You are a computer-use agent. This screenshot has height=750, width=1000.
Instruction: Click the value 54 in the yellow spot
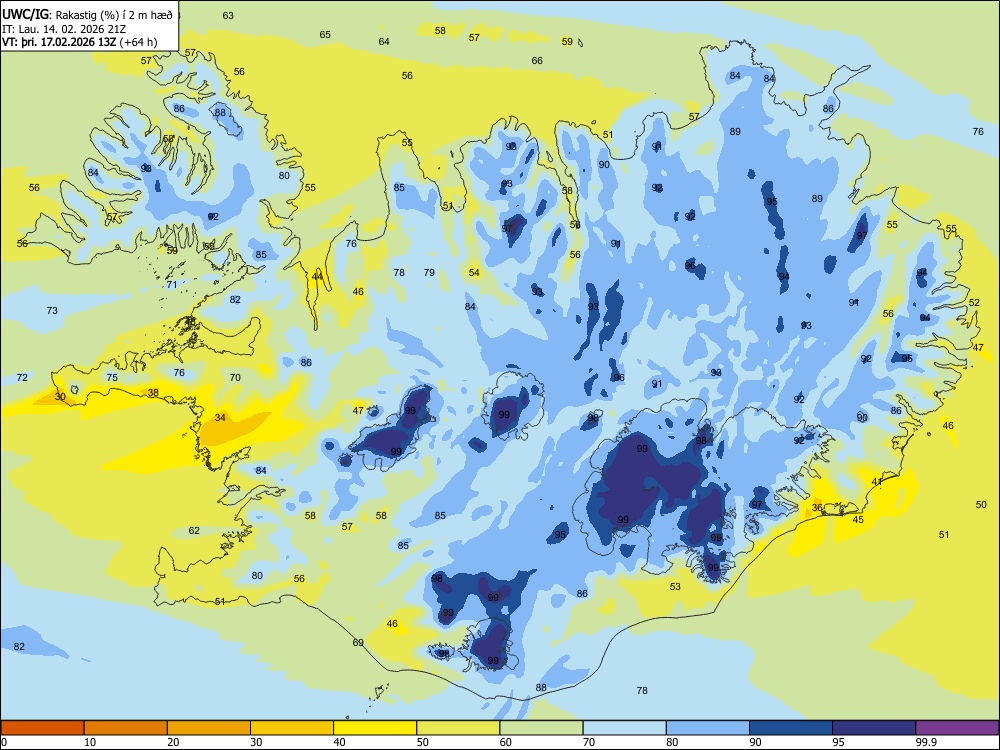474,272
